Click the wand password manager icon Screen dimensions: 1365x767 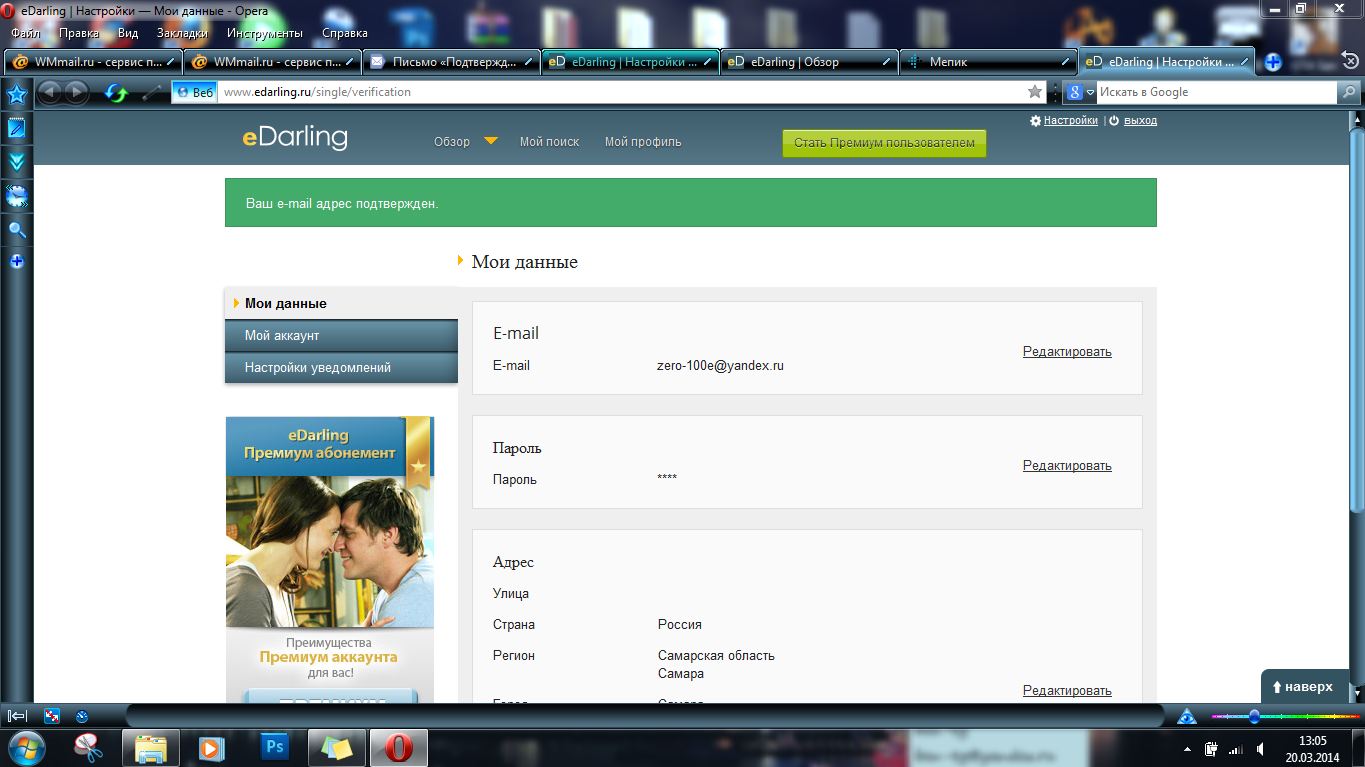pos(152,93)
